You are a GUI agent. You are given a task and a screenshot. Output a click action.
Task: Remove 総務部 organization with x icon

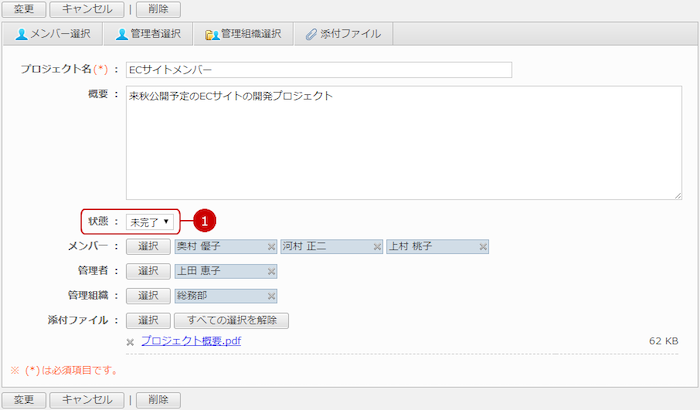pos(271,296)
